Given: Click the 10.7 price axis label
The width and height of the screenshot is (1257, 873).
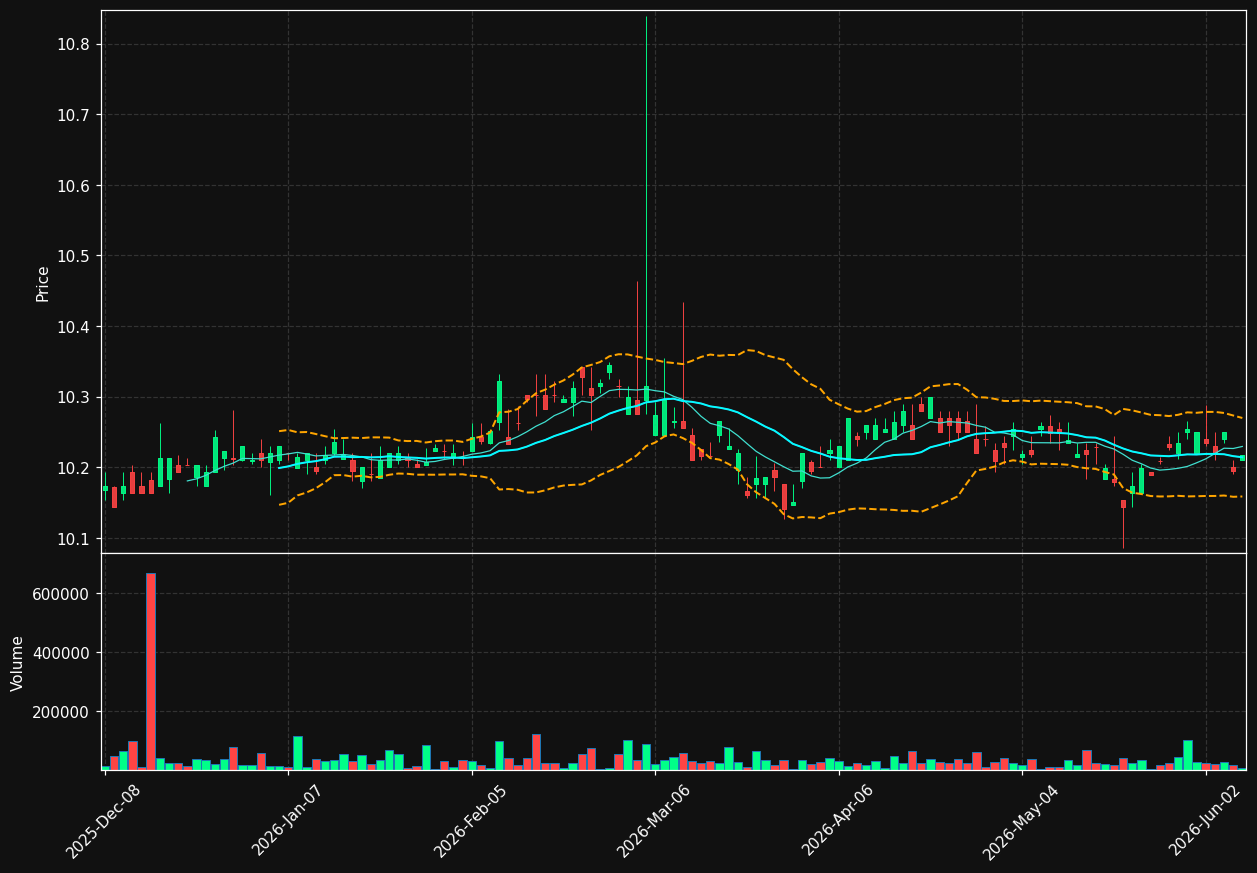Looking at the screenshot, I should (x=73, y=116).
